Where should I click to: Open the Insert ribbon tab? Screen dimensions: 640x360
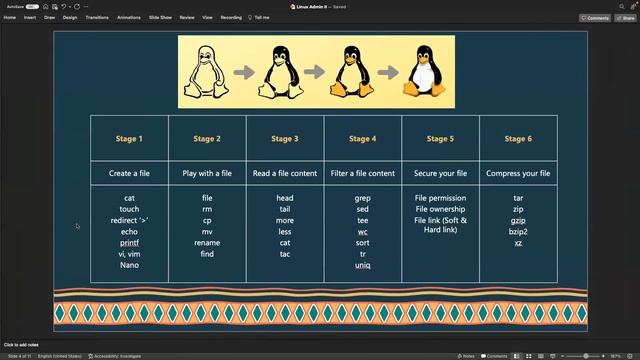coord(30,18)
